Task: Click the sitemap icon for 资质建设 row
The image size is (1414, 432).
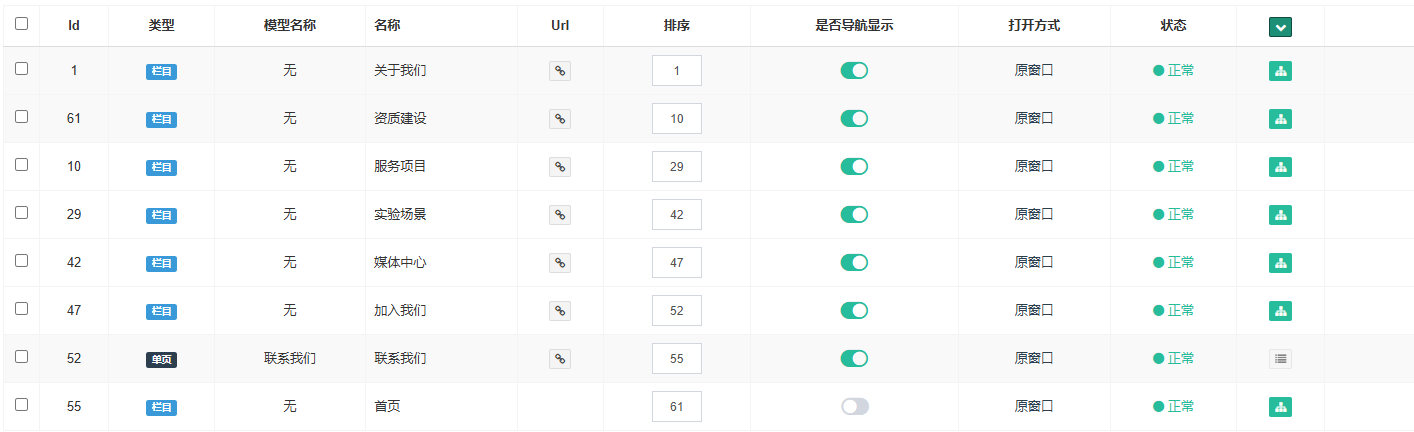Action: pos(1280,119)
